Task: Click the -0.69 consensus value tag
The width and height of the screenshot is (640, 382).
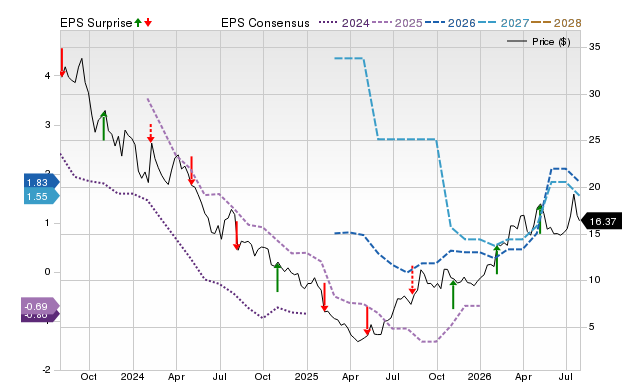Action: [40, 306]
